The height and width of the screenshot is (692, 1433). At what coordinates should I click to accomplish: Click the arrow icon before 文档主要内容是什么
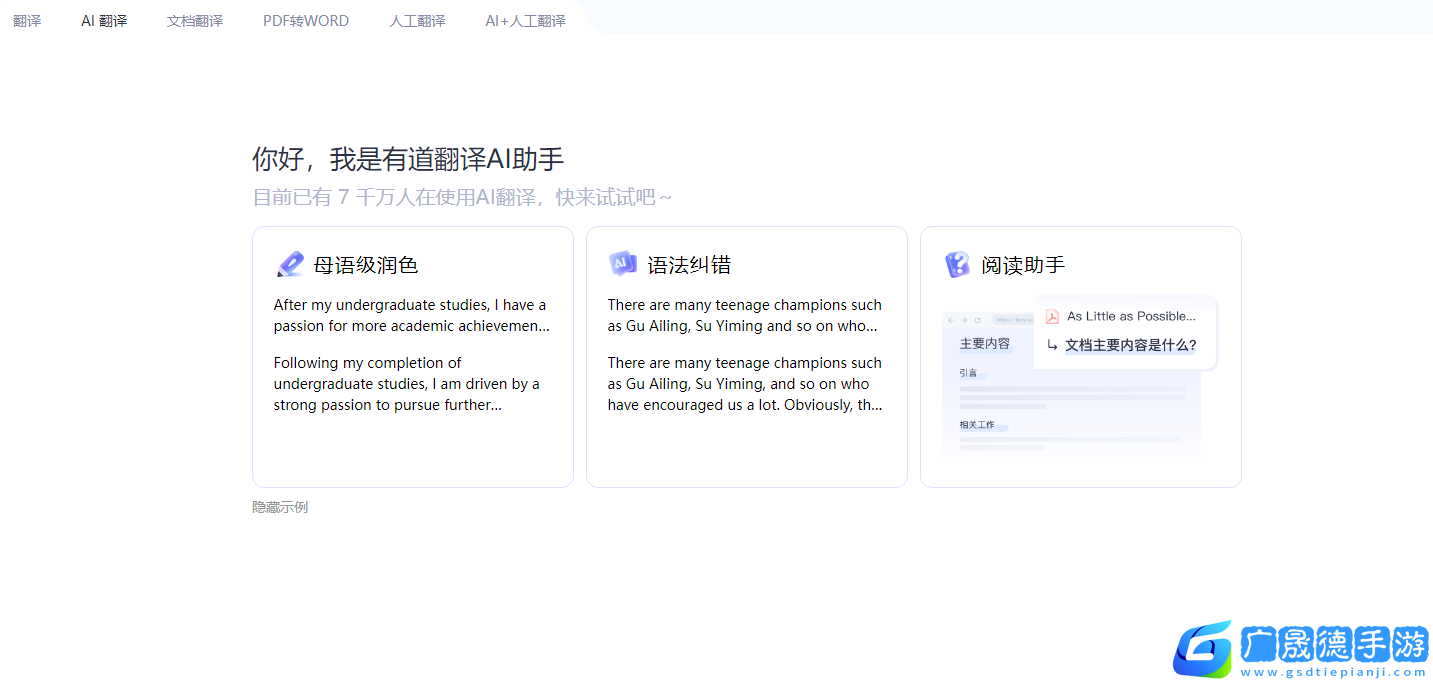click(1052, 345)
